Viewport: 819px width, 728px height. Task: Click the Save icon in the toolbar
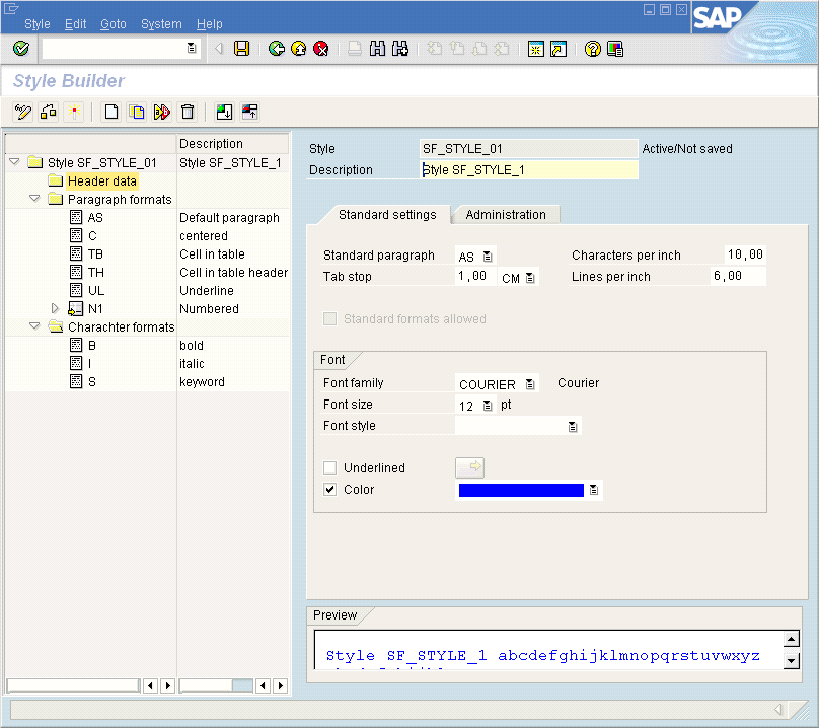point(241,49)
